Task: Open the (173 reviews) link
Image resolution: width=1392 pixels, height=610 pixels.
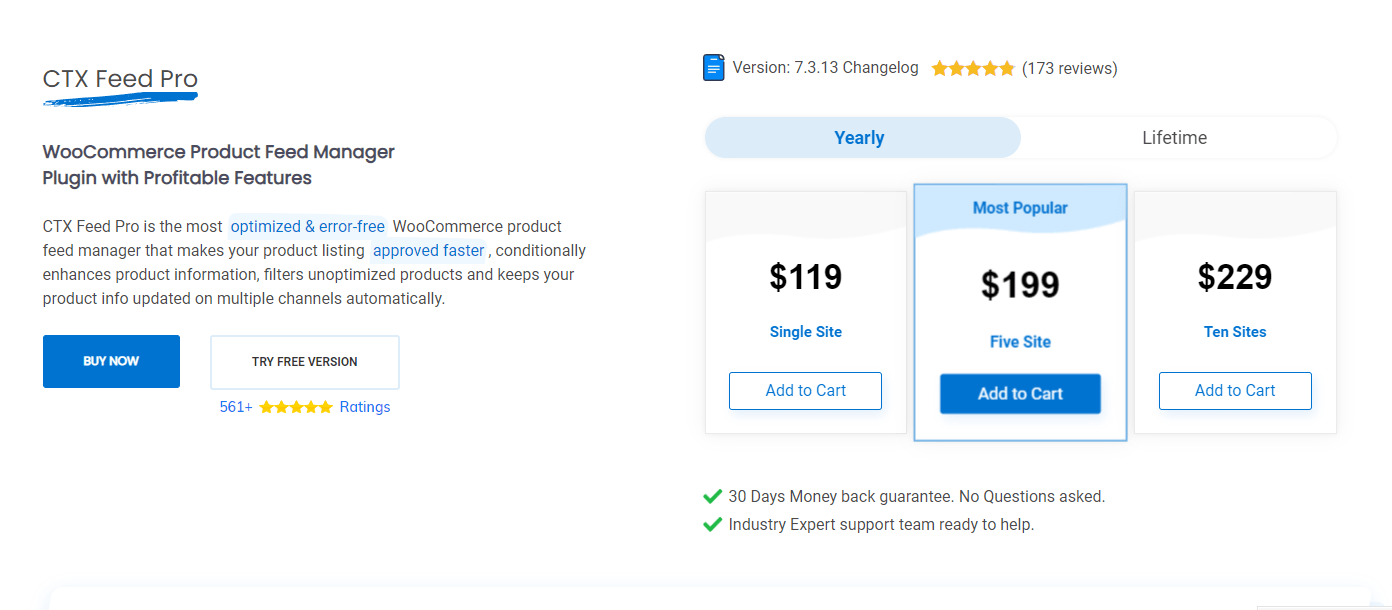Action: 1070,69
